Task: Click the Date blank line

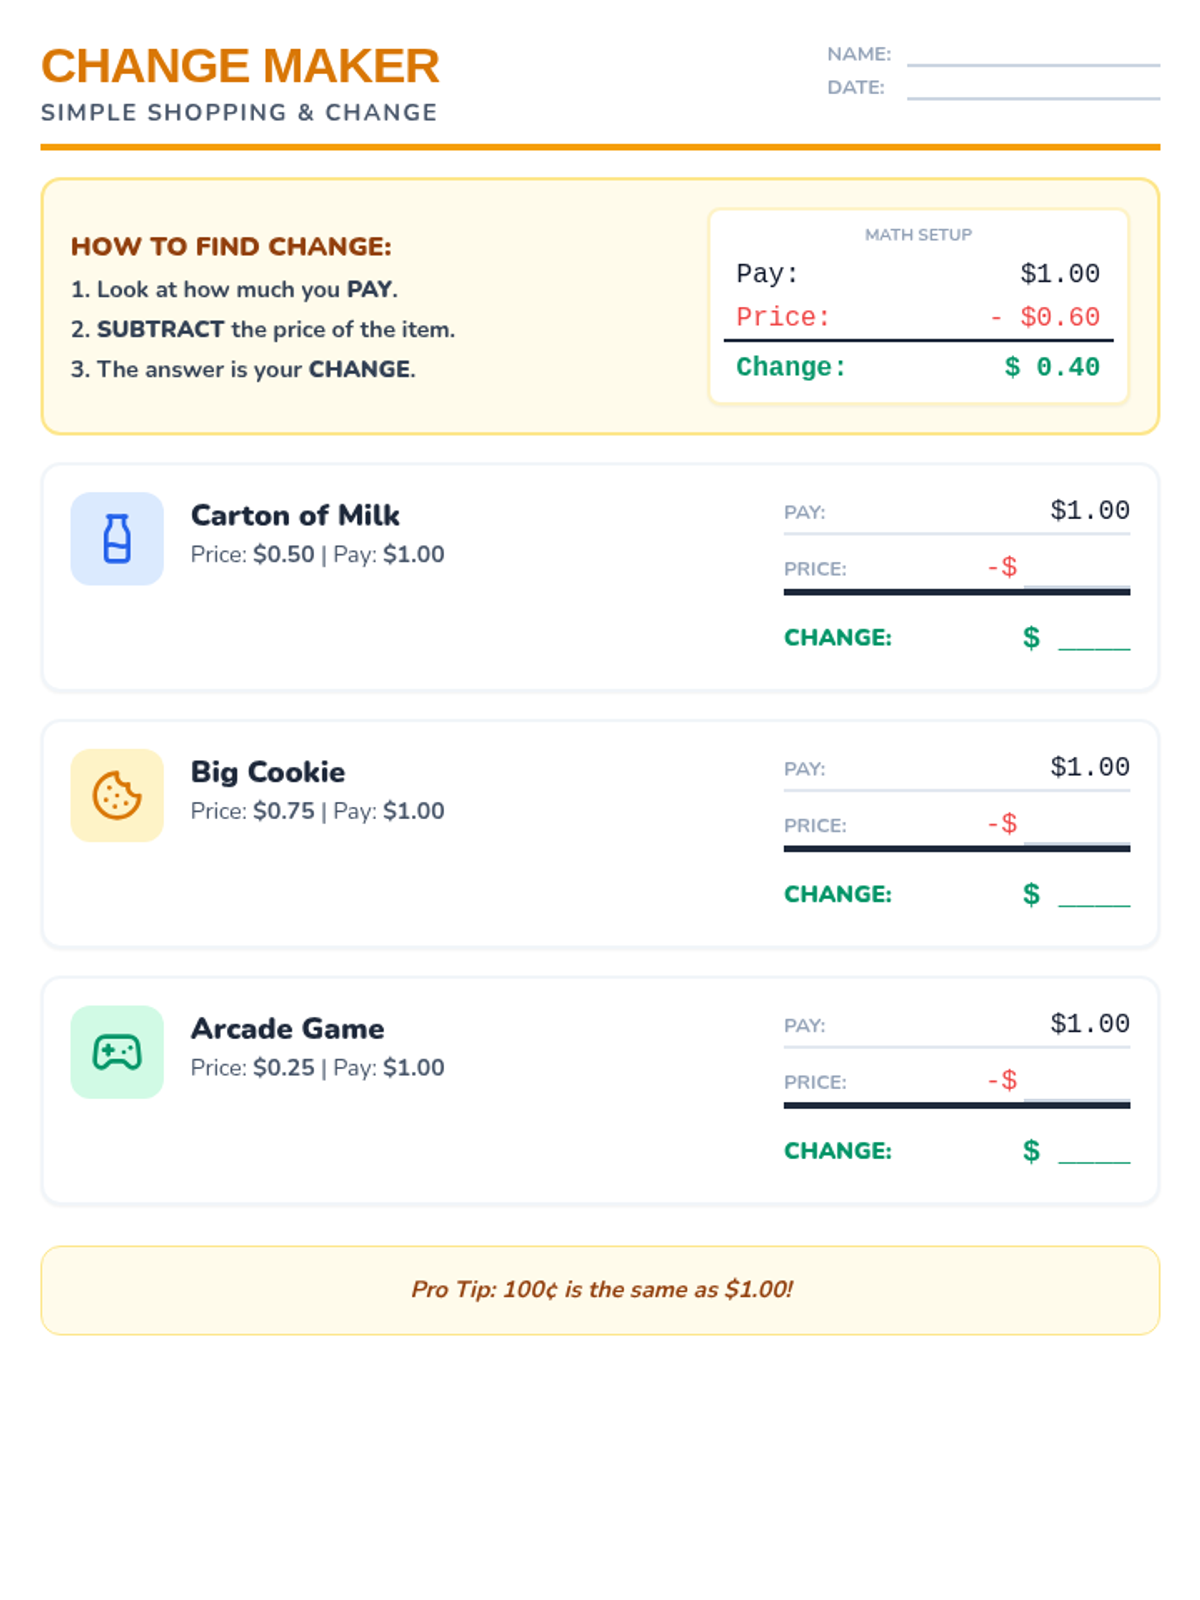Action: point(1033,89)
